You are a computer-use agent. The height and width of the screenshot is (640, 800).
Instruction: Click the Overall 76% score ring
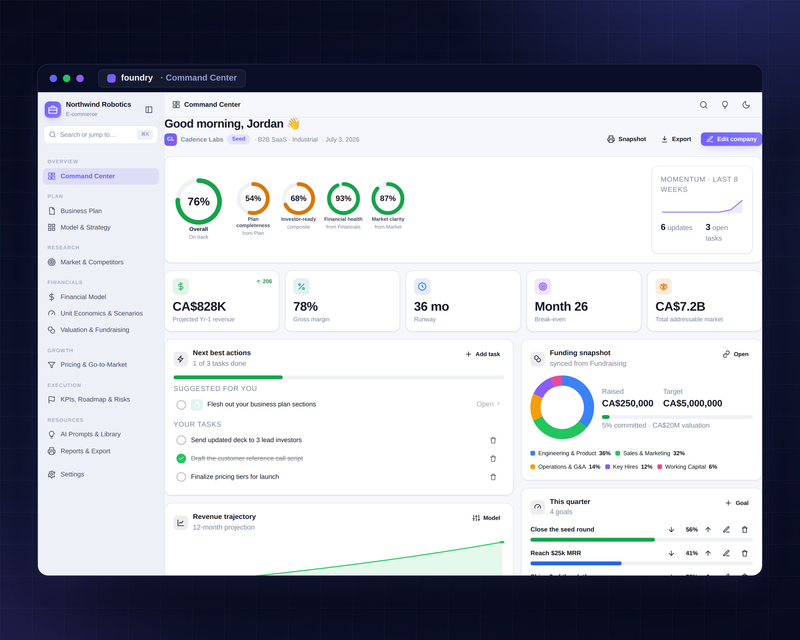[198, 202]
